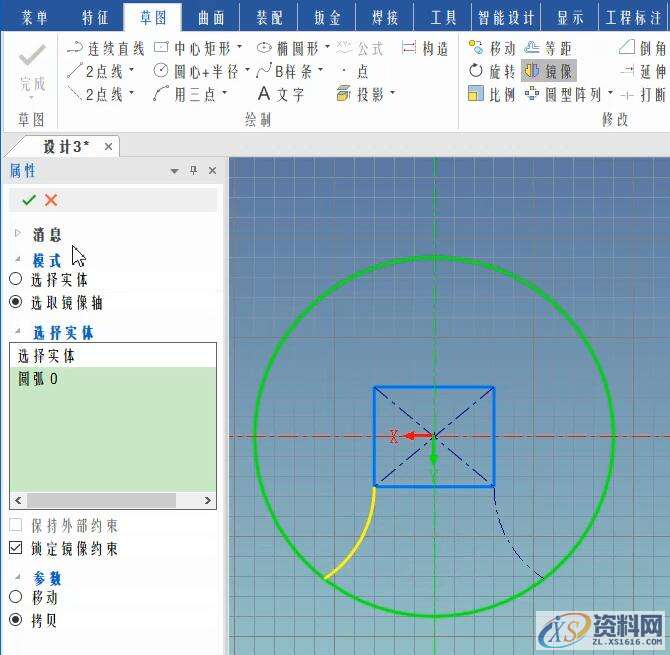
Task: Open the 属性 panel options dropdown arrow
Action: point(174,171)
